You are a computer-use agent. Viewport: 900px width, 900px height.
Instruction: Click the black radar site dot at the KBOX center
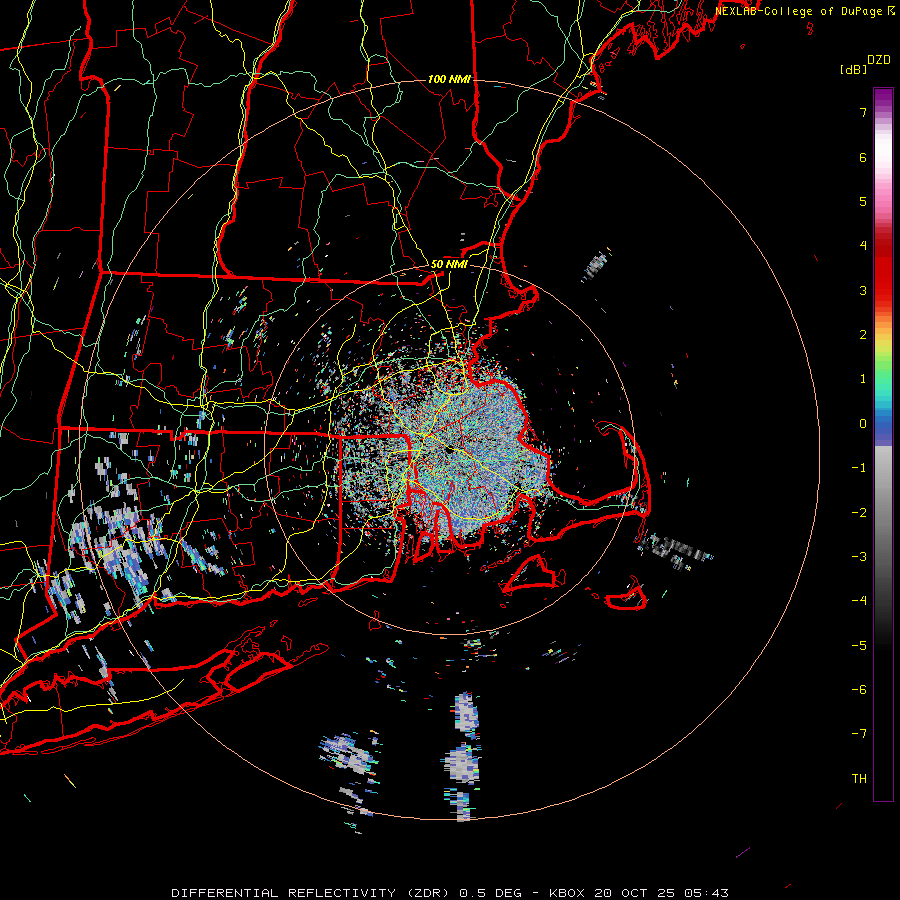point(449,449)
